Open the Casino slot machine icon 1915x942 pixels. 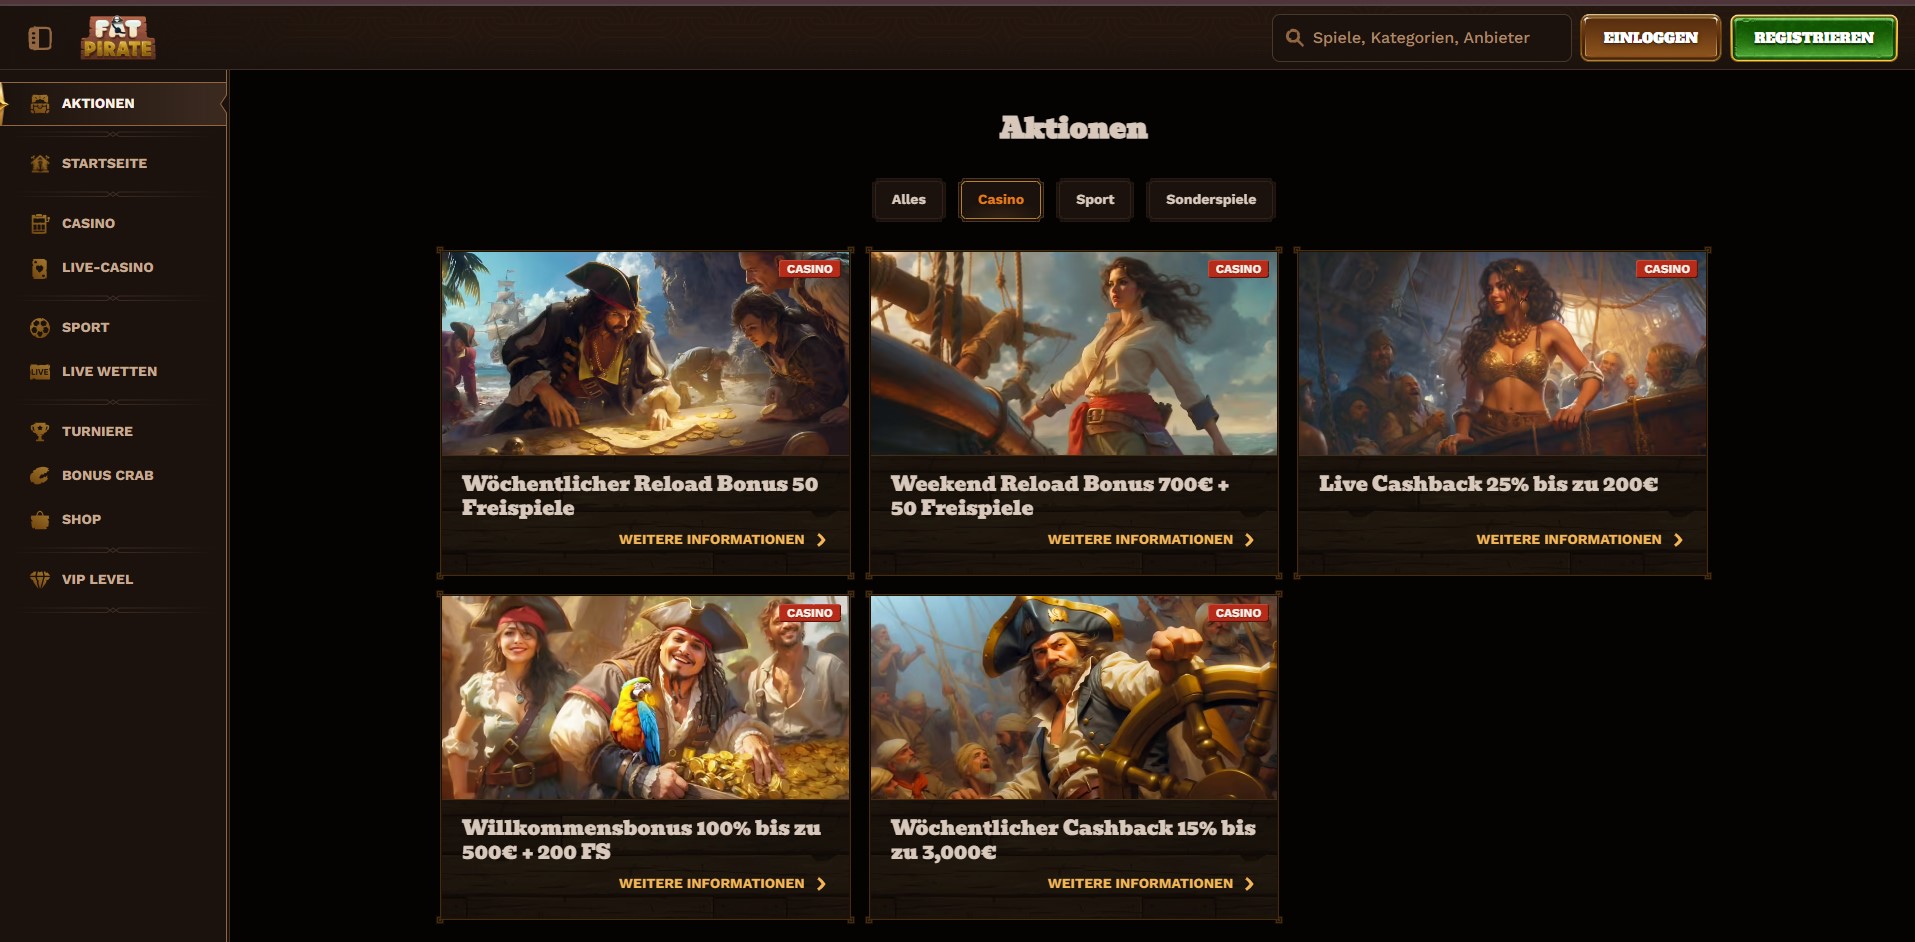(x=40, y=224)
